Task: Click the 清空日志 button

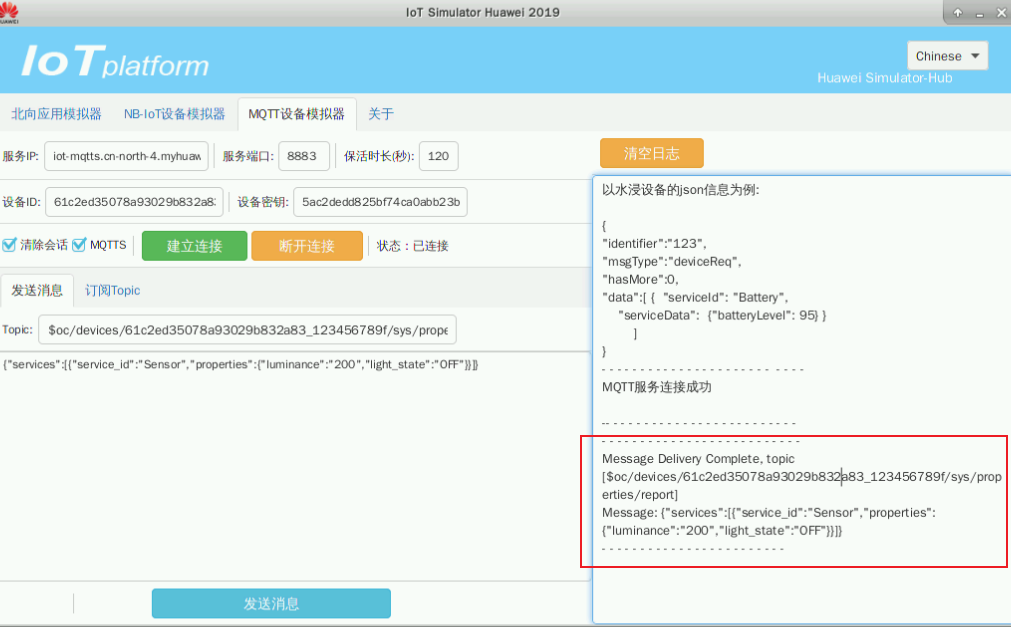Action: pos(651,153)
